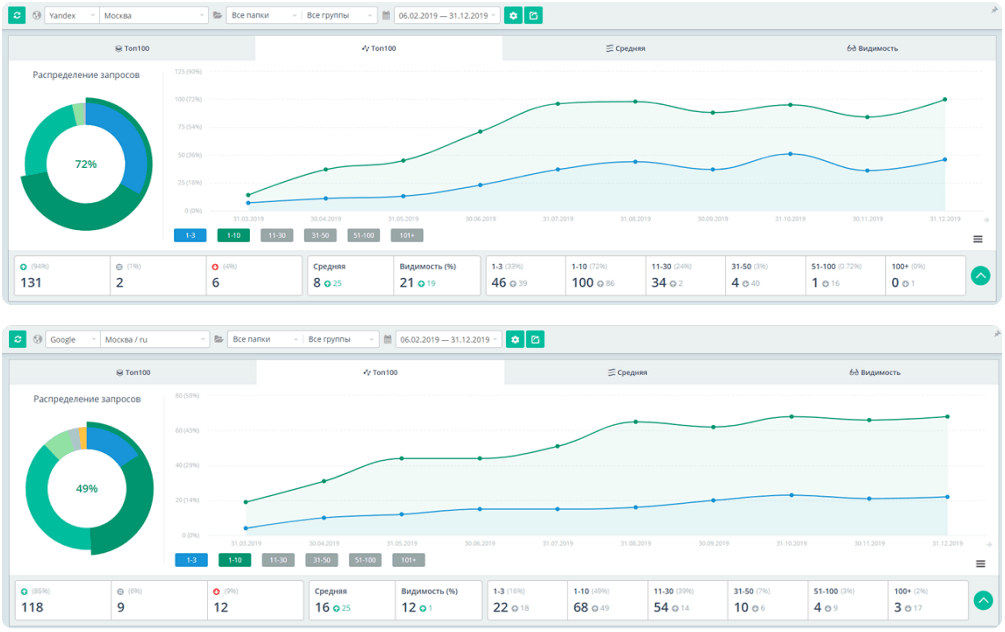The height and width of the screenshot is (632, 1005).
Task: Click Yandex improved queries count 131
Action: click(x=62, y=276)
